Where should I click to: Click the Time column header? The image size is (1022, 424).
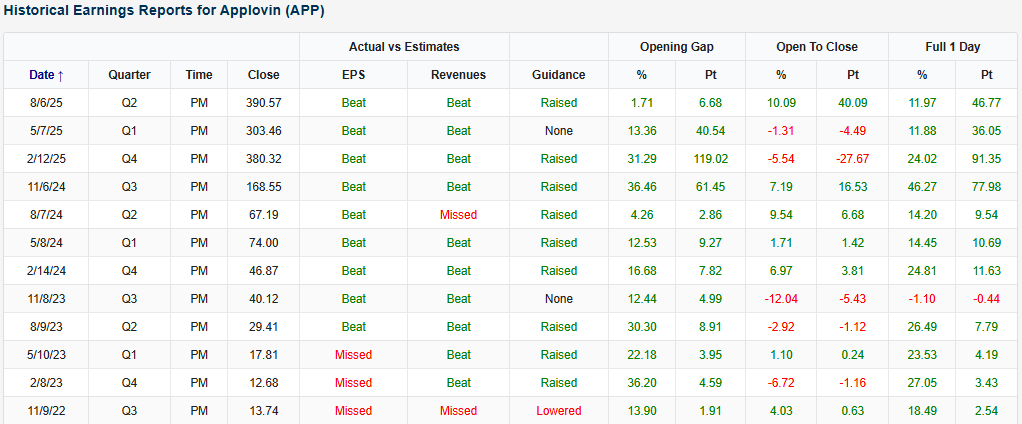199,75
